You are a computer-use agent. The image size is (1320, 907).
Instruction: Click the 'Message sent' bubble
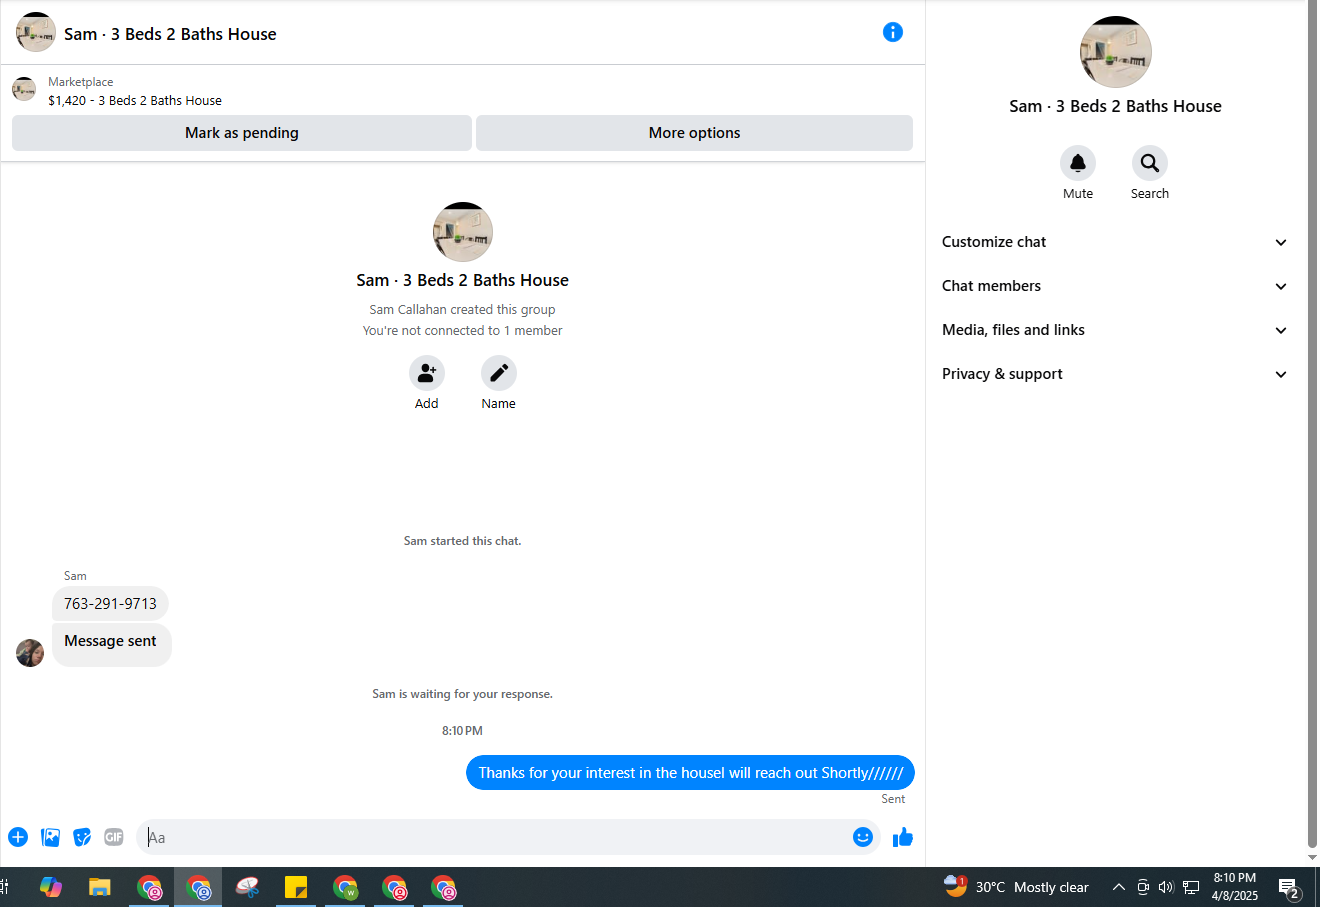point(111,645)
